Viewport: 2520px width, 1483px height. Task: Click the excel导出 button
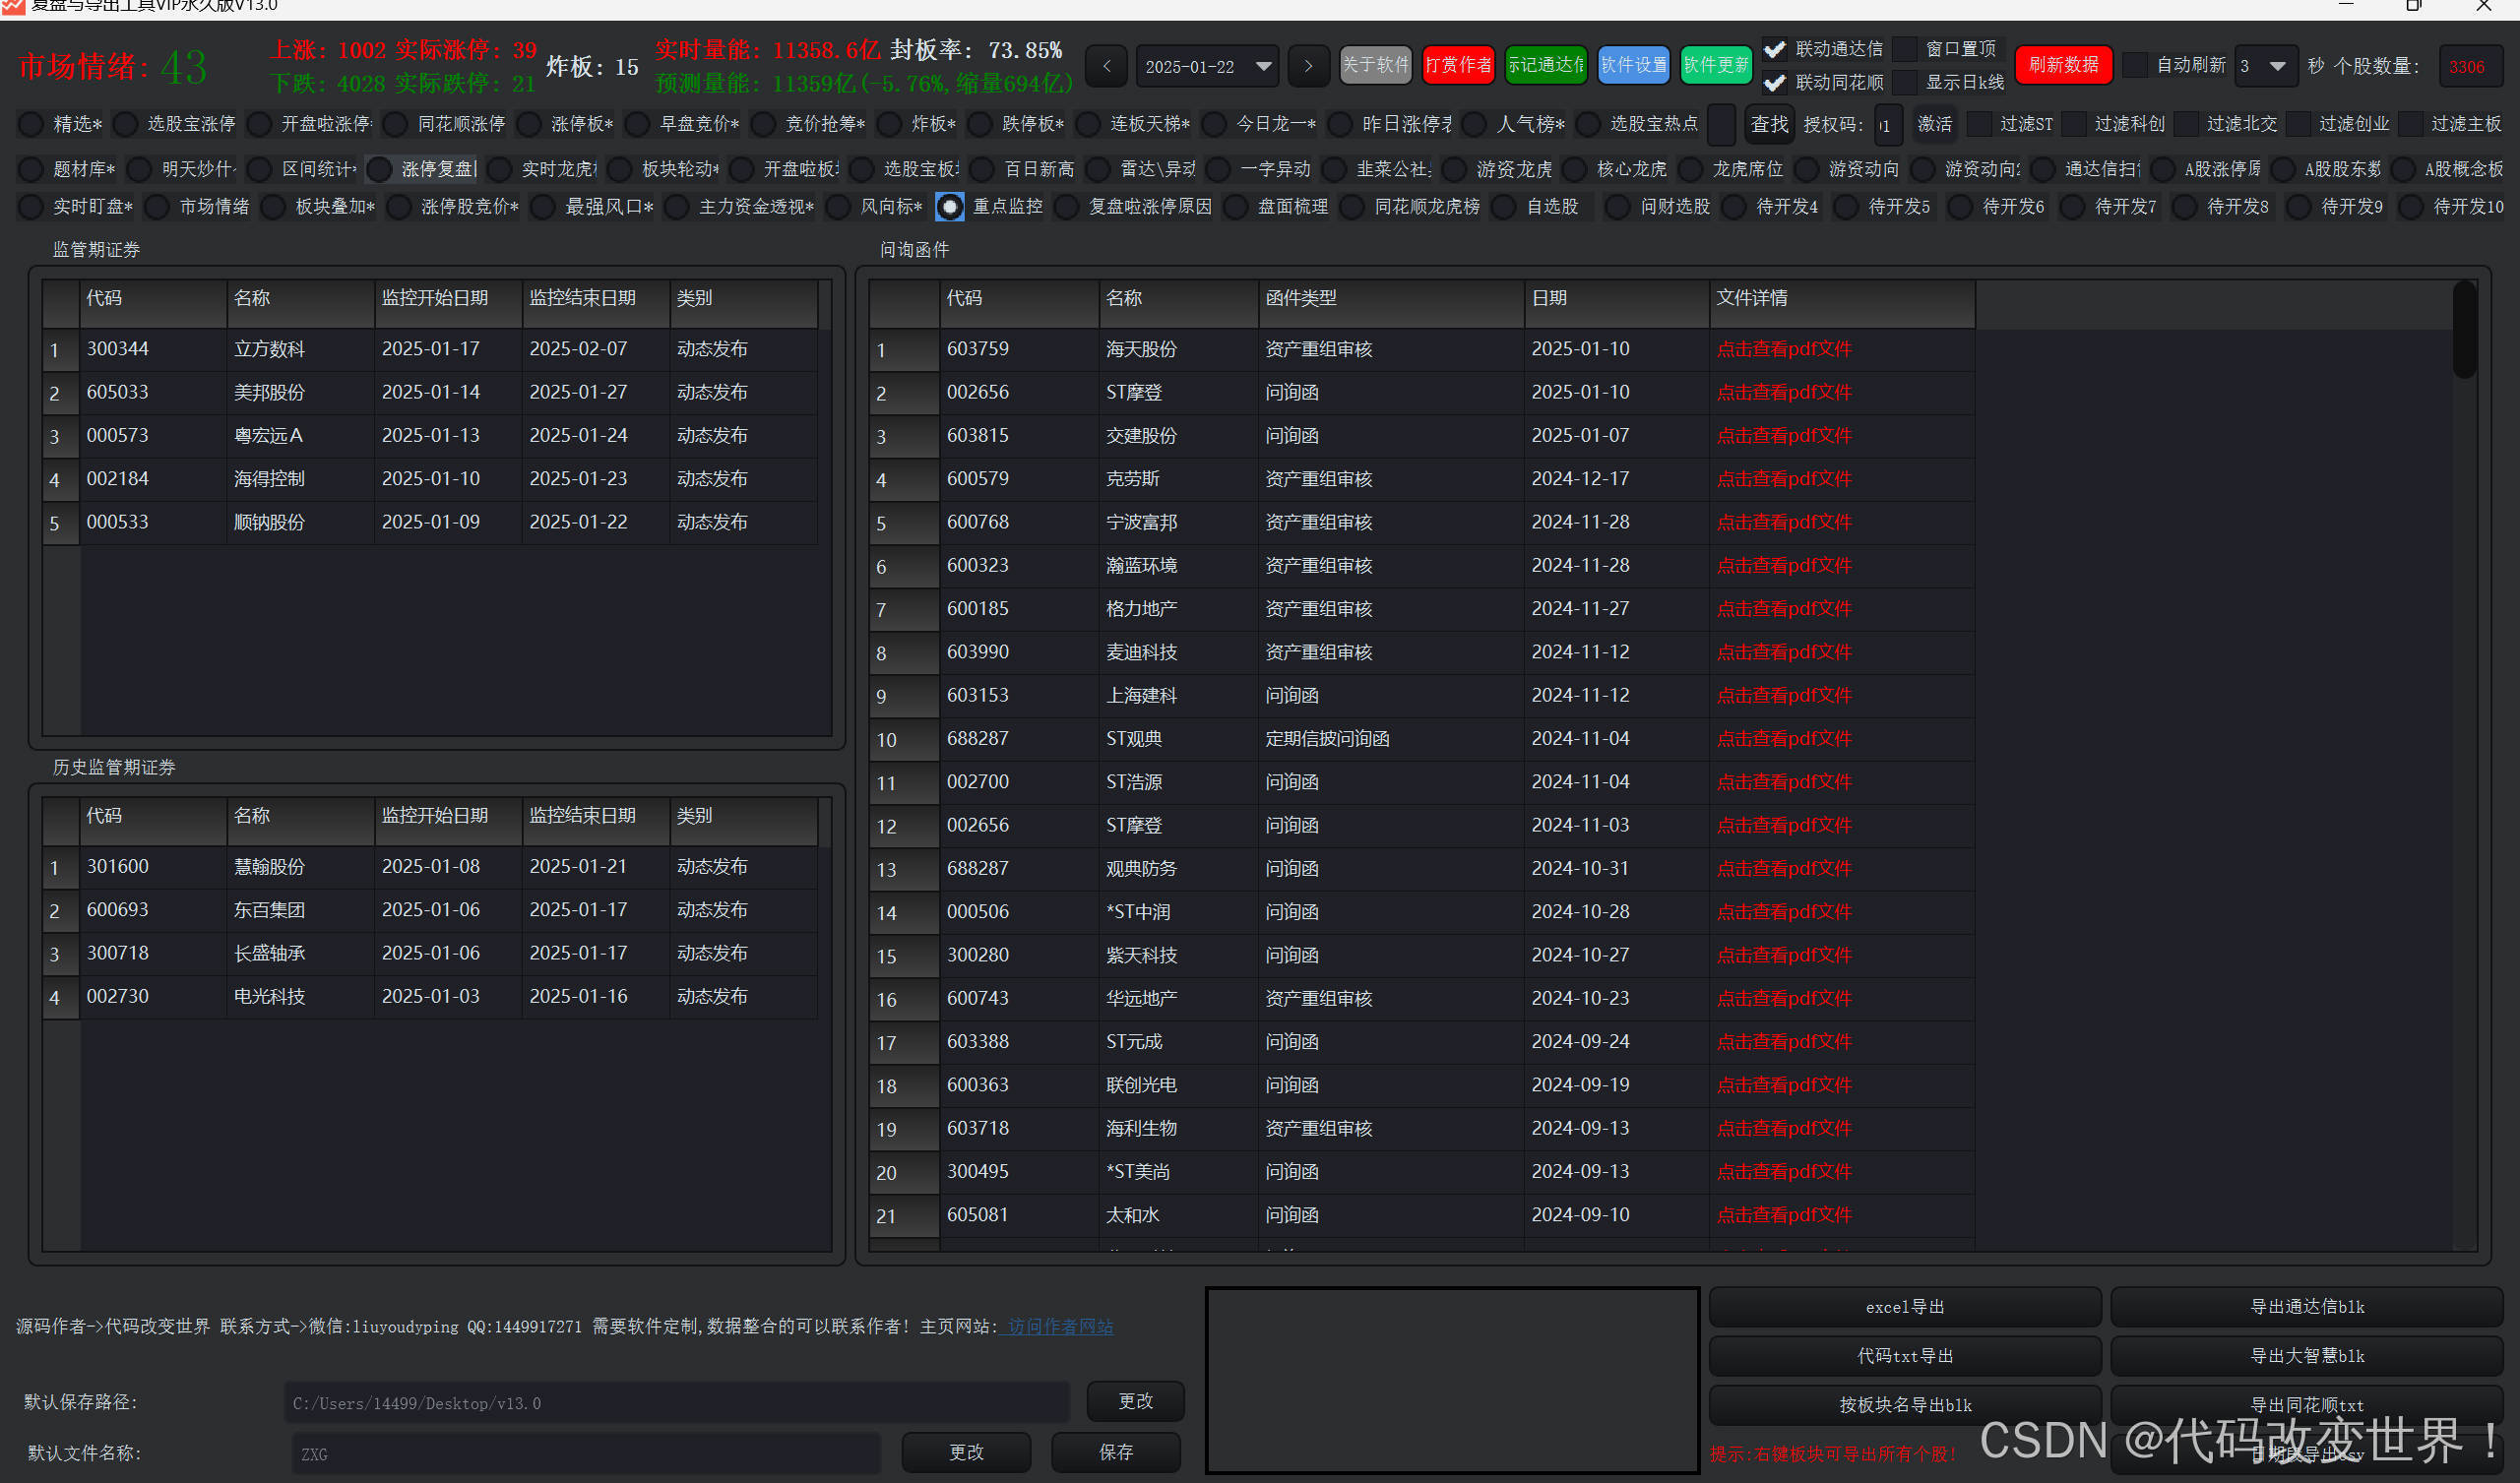pyautogui.click(x=1904, y=1307)
